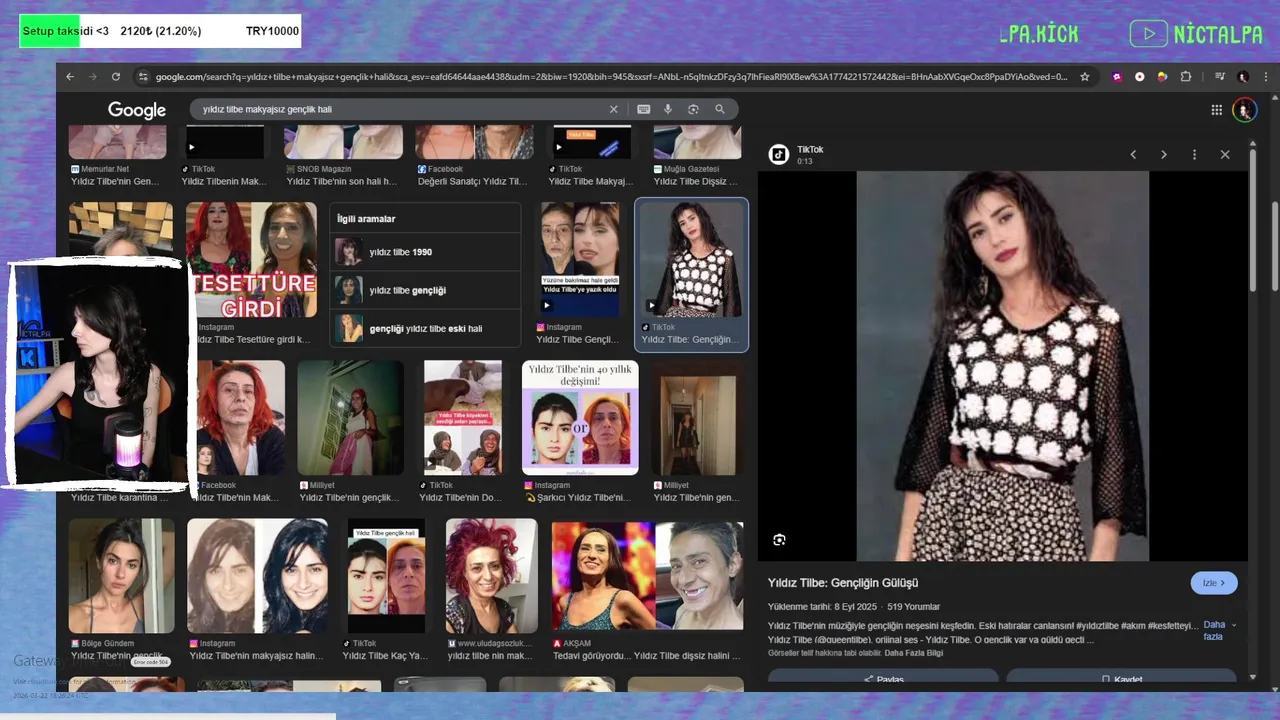This screenshot has width=1280, height=720.
Task: Submit search with magnifier icon
Action: [719, 109]
